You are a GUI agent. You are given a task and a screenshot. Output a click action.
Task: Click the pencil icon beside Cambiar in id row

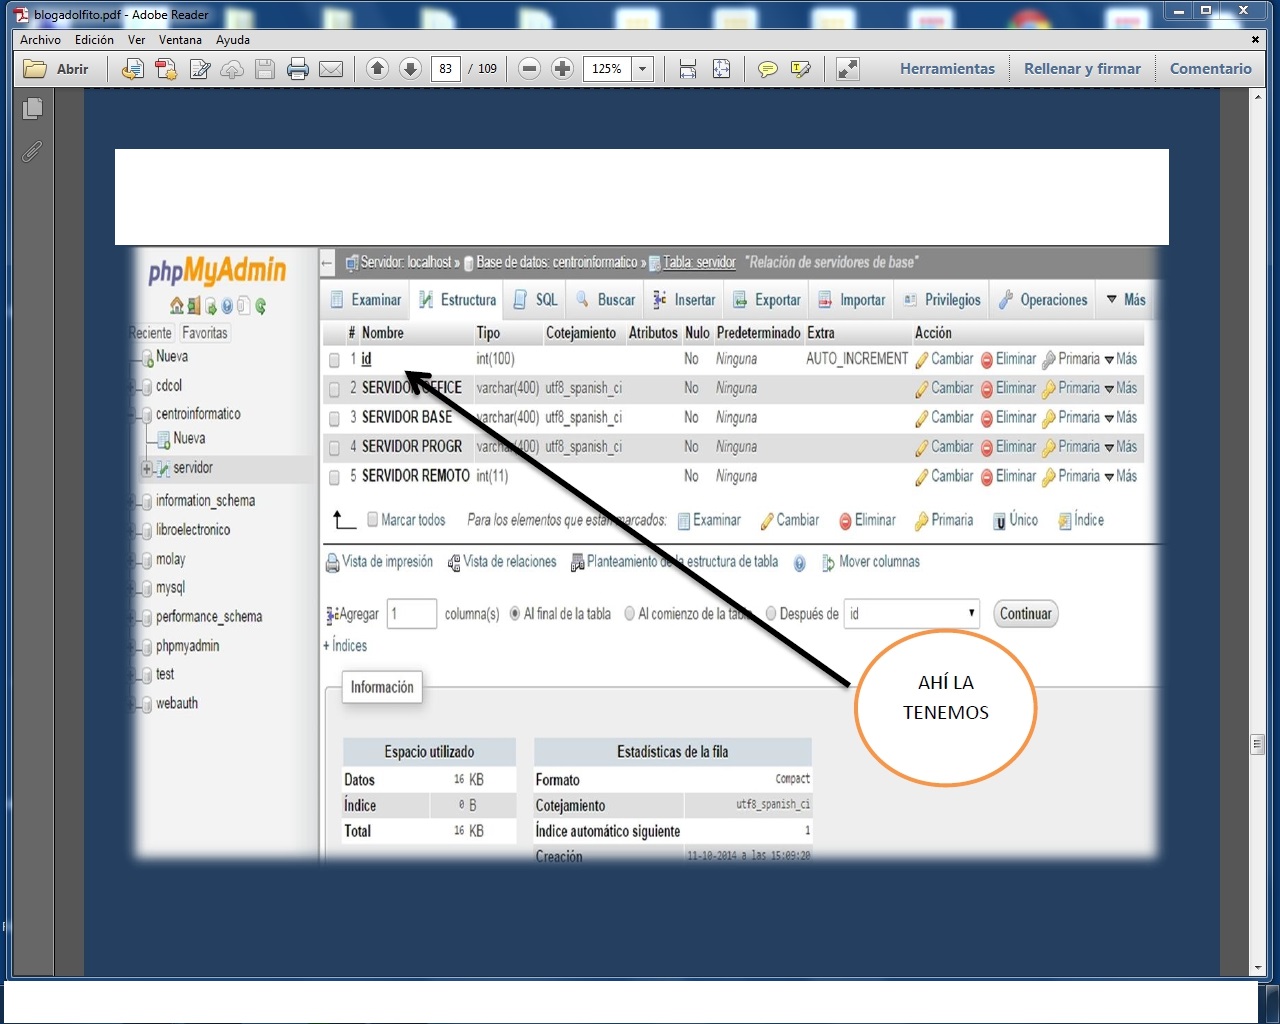pos(922,360)
